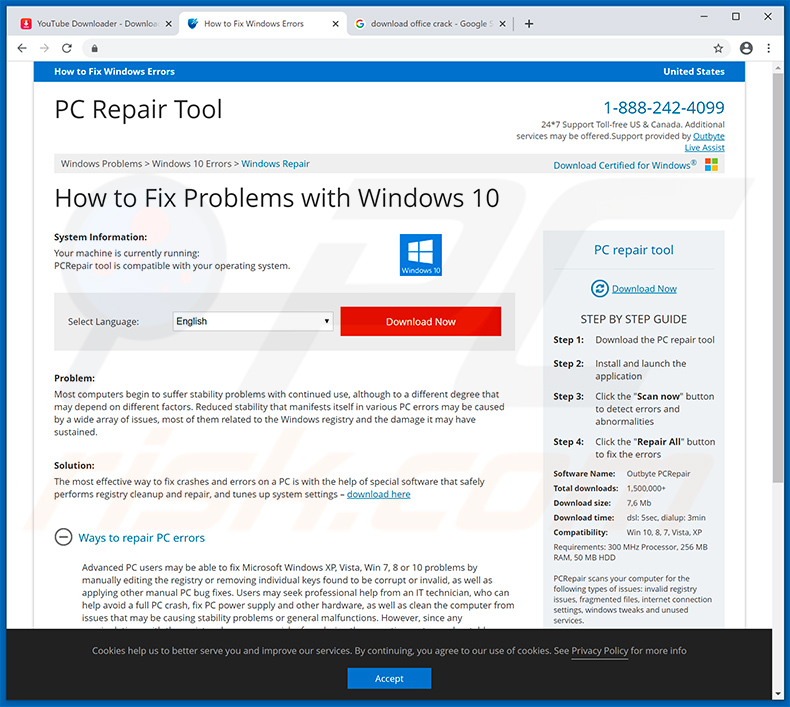Click the Outbyte PCRepair software name
Screen dimensions: 790x707
tap(658, 474)
